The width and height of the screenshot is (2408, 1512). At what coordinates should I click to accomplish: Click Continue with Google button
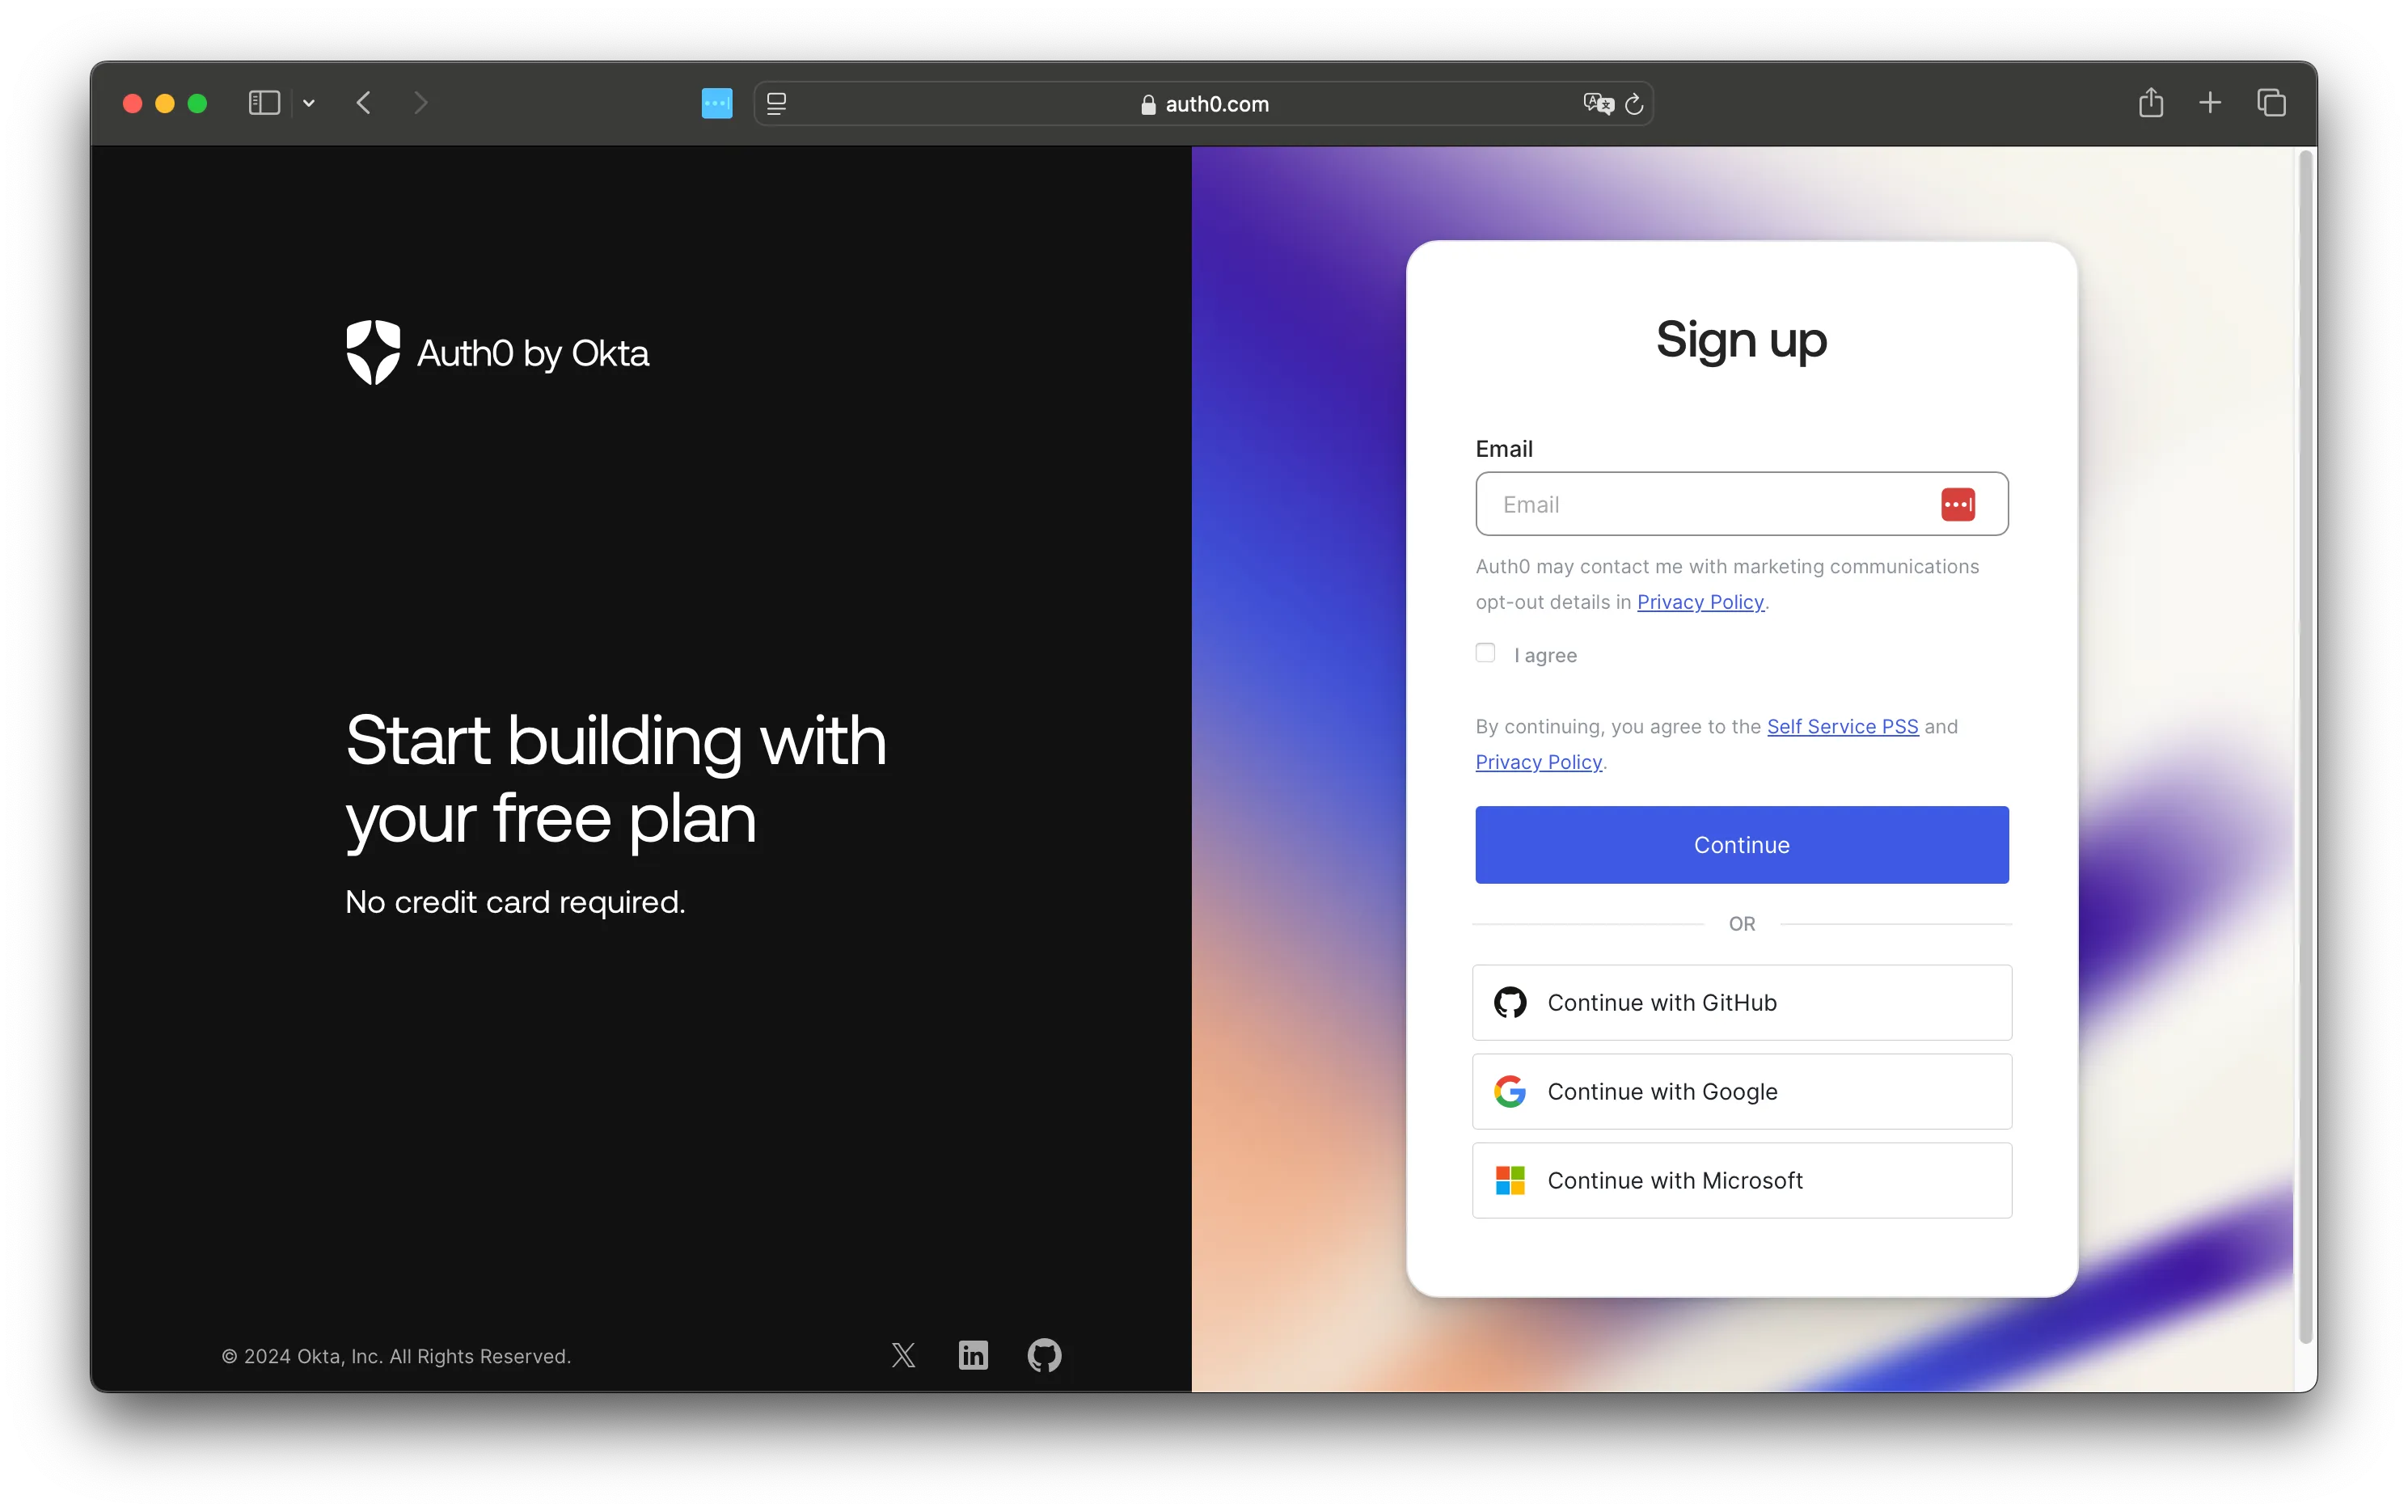[1739, 1091]
